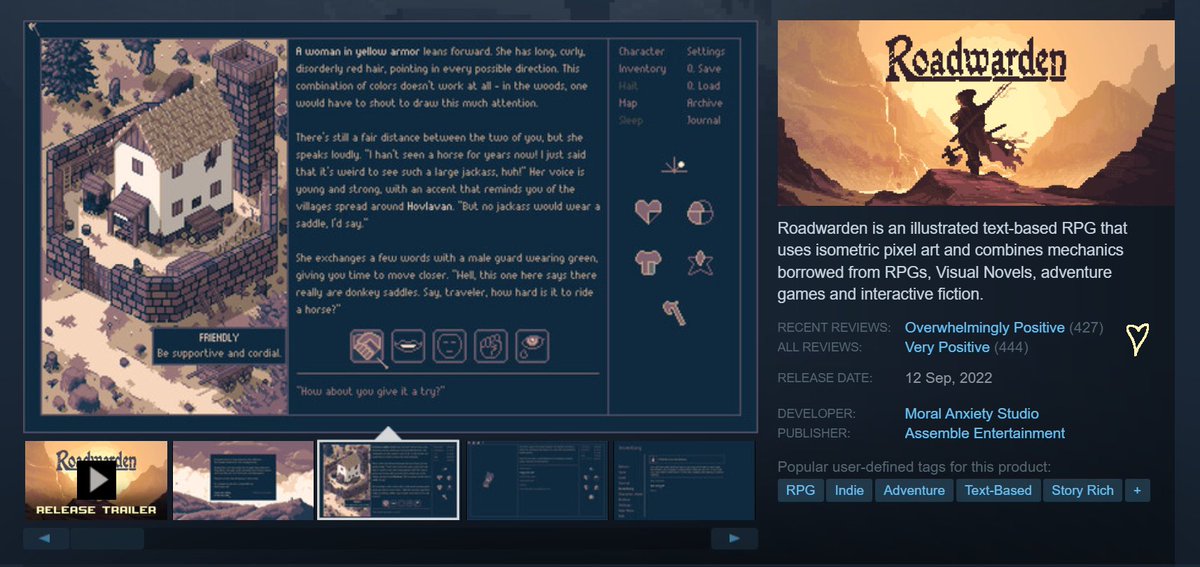This screenshot has height=567, width=1200.
Task: Click the round nourishment status icon
Action: pyautogui.click(x=699, y=212)
